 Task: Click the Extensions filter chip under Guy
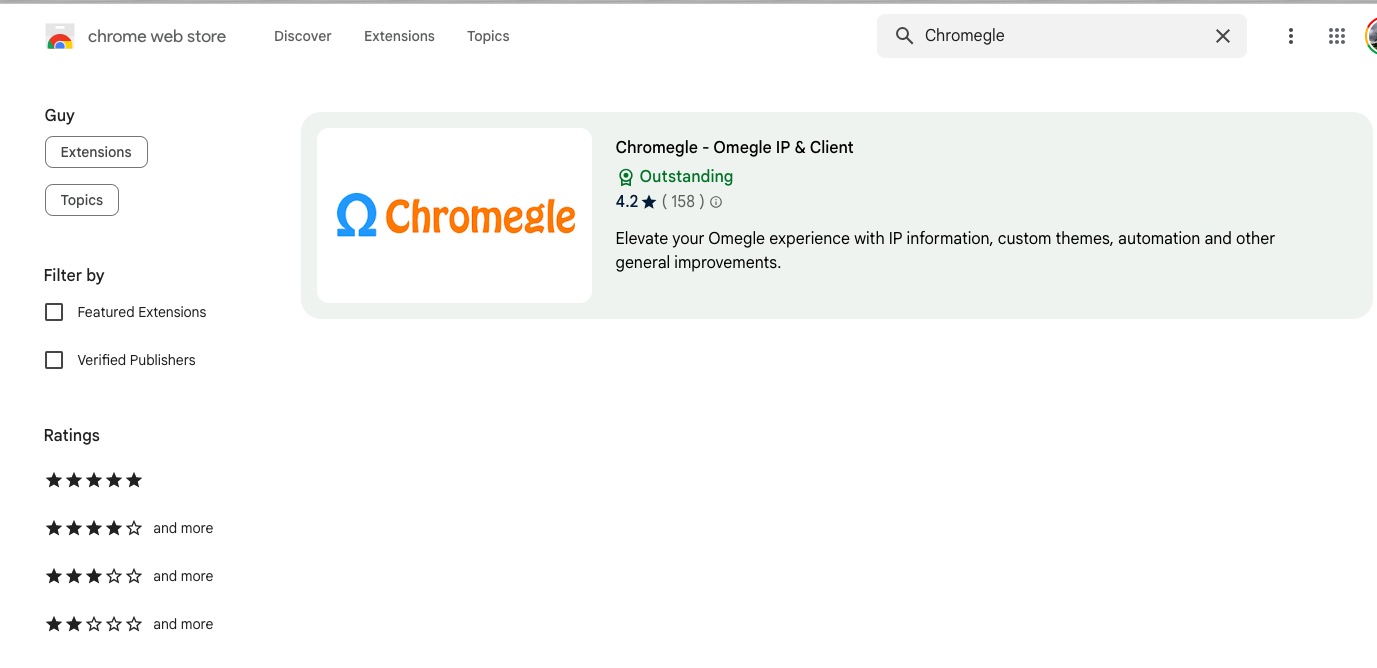point(96,151)
